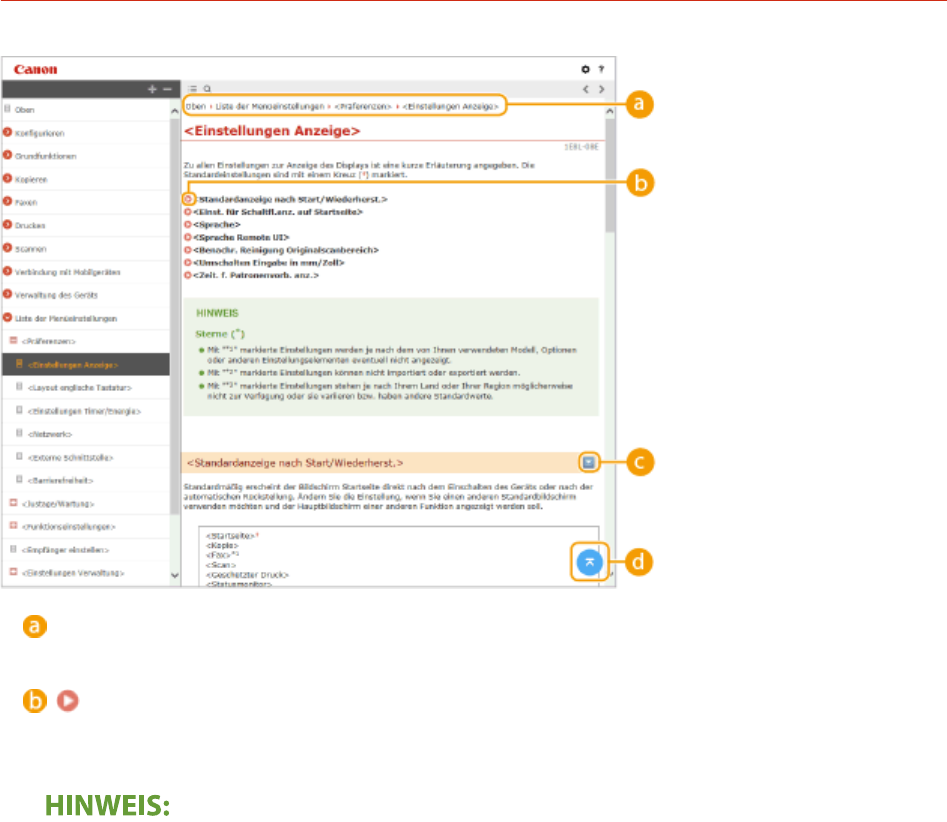Go to next page arrow

click(602, 89)
